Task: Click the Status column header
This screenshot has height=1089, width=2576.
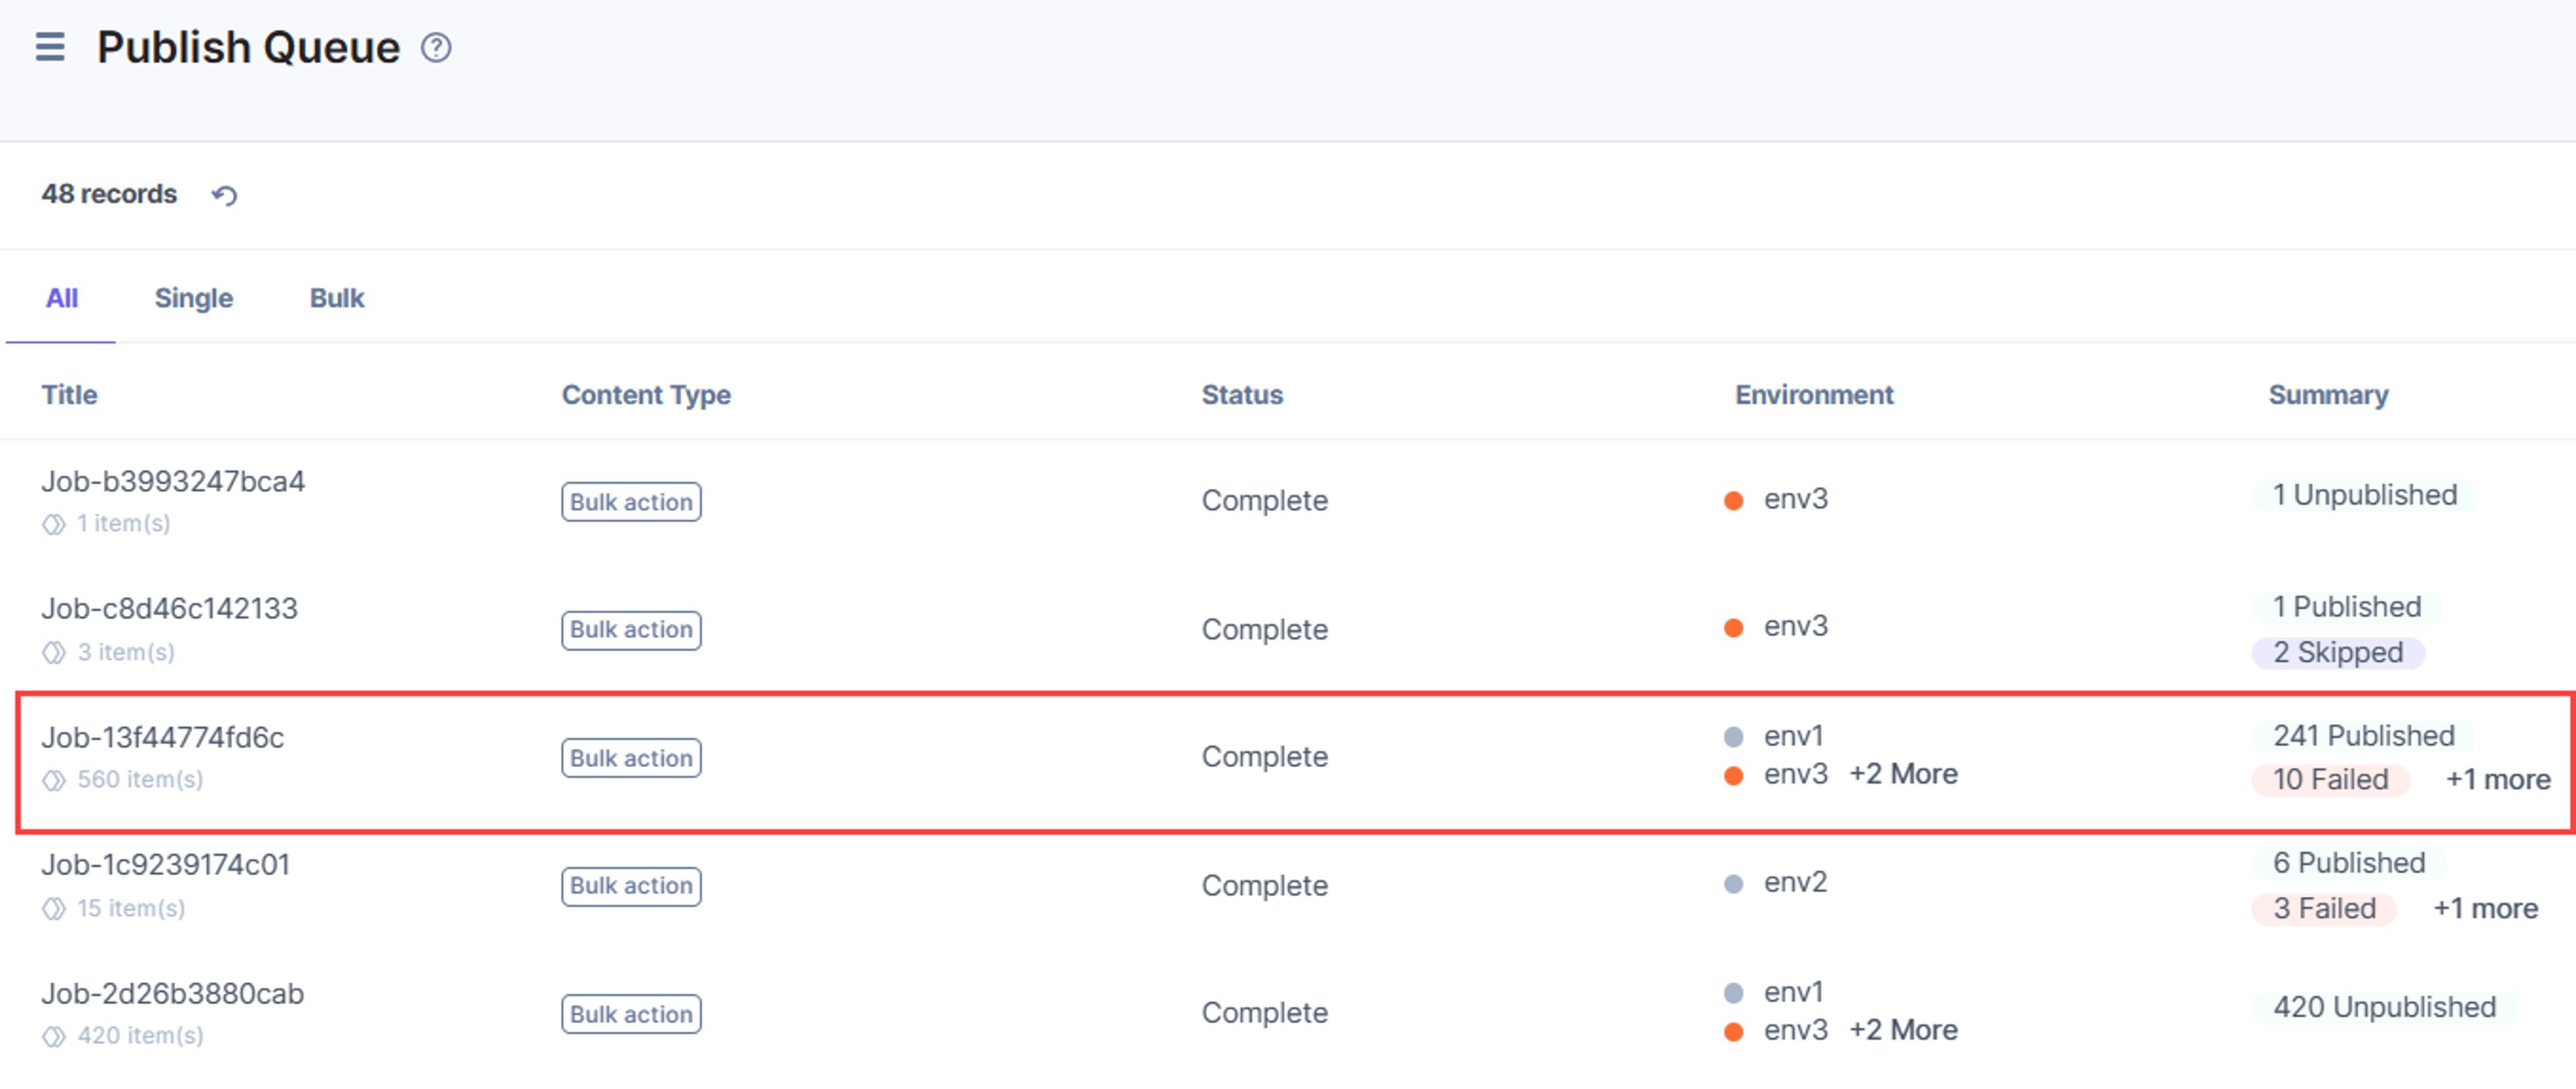Action: tap(1242, 395)
